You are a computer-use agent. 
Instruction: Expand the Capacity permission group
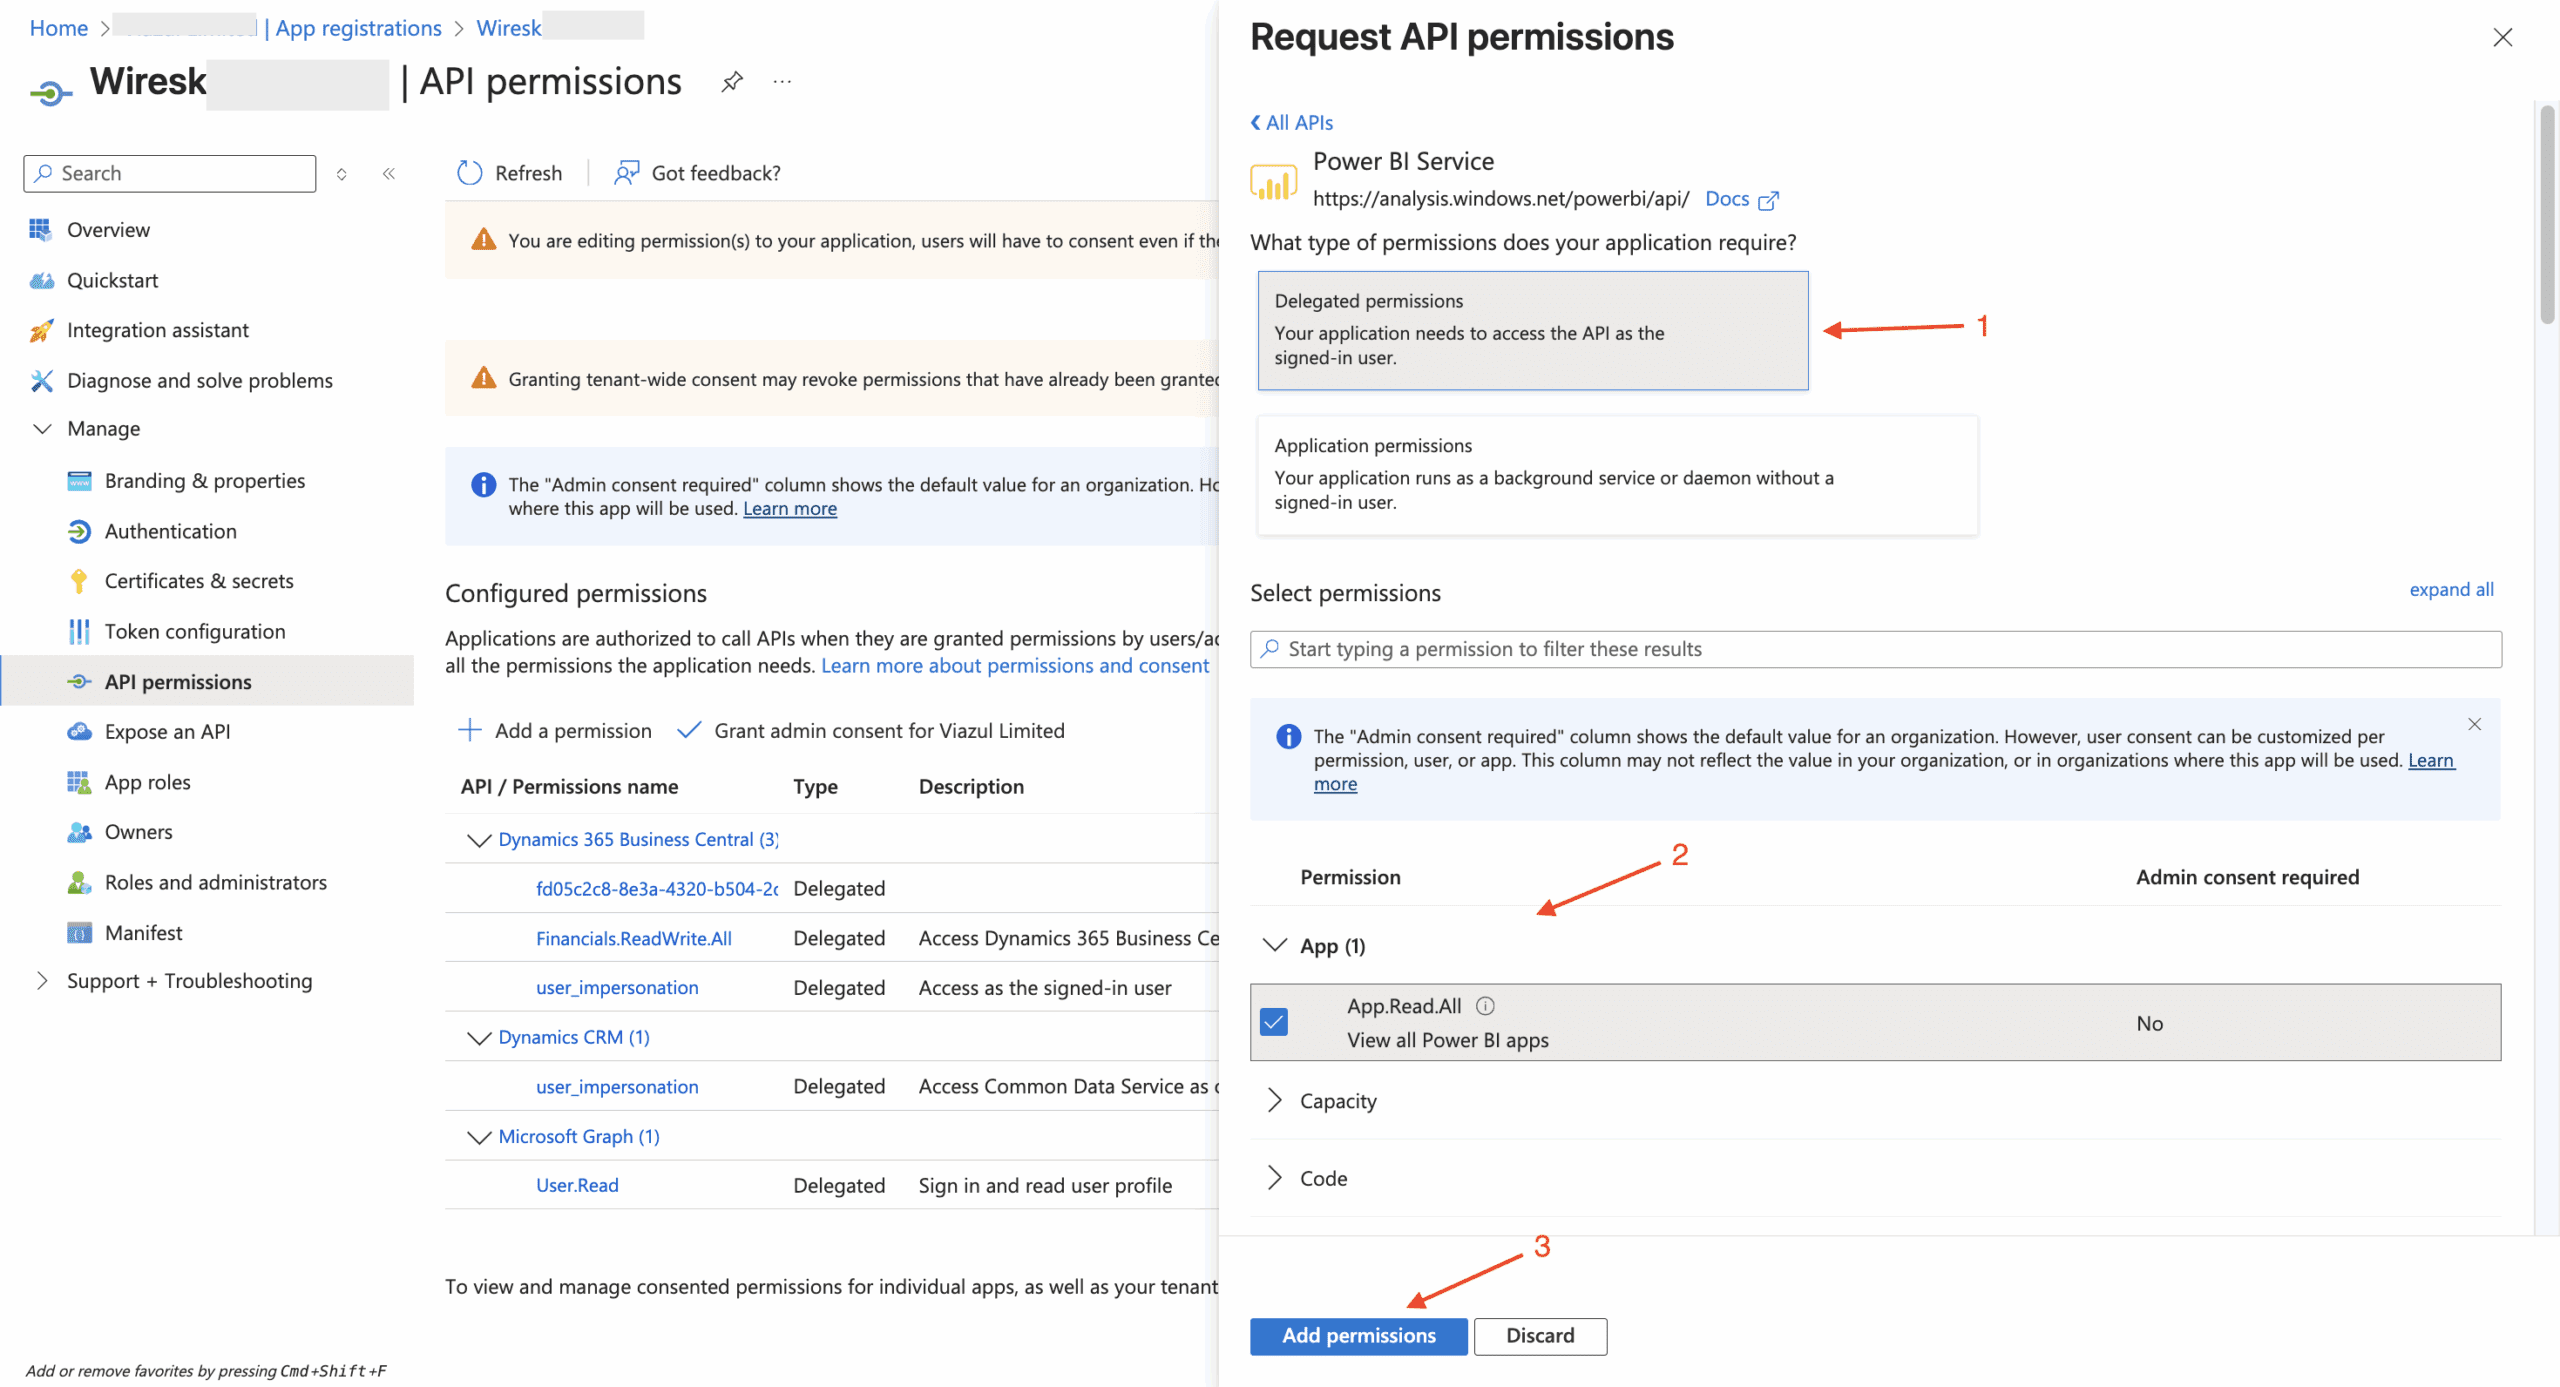(x=1274, y=1101)
